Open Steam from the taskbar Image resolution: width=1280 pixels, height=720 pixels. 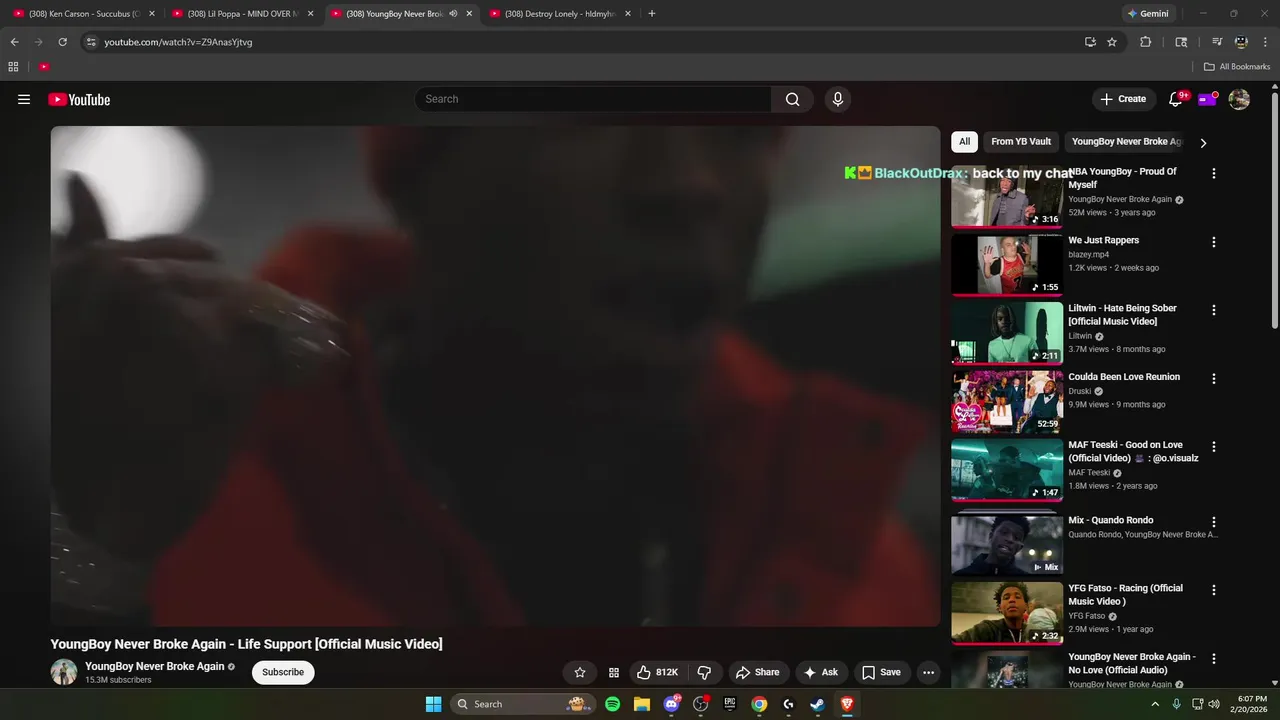point(817,704)
